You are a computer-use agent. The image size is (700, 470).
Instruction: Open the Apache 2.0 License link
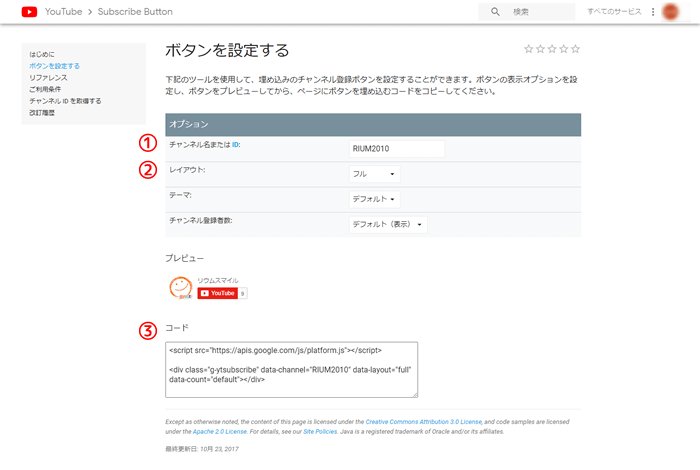pyautogui.click(x=220, y=432)
